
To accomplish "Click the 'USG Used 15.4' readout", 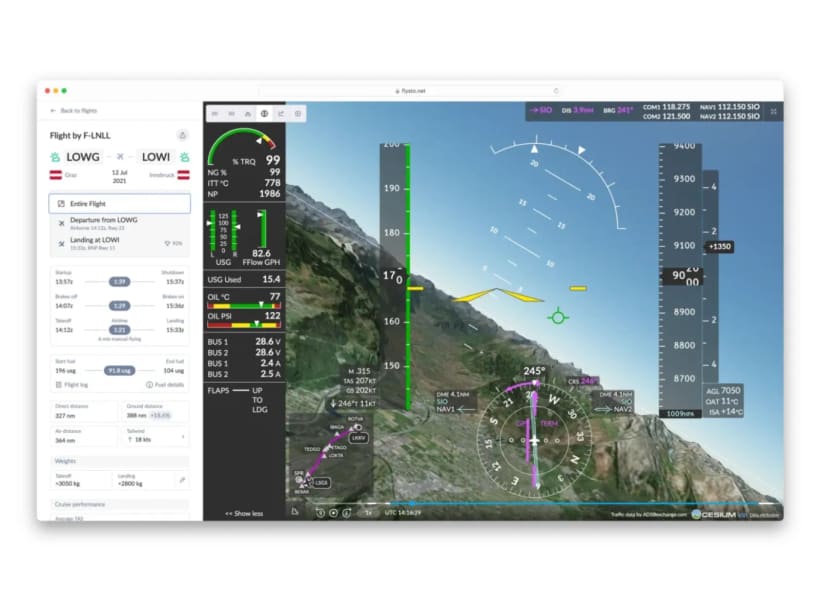I will [244, 279].
